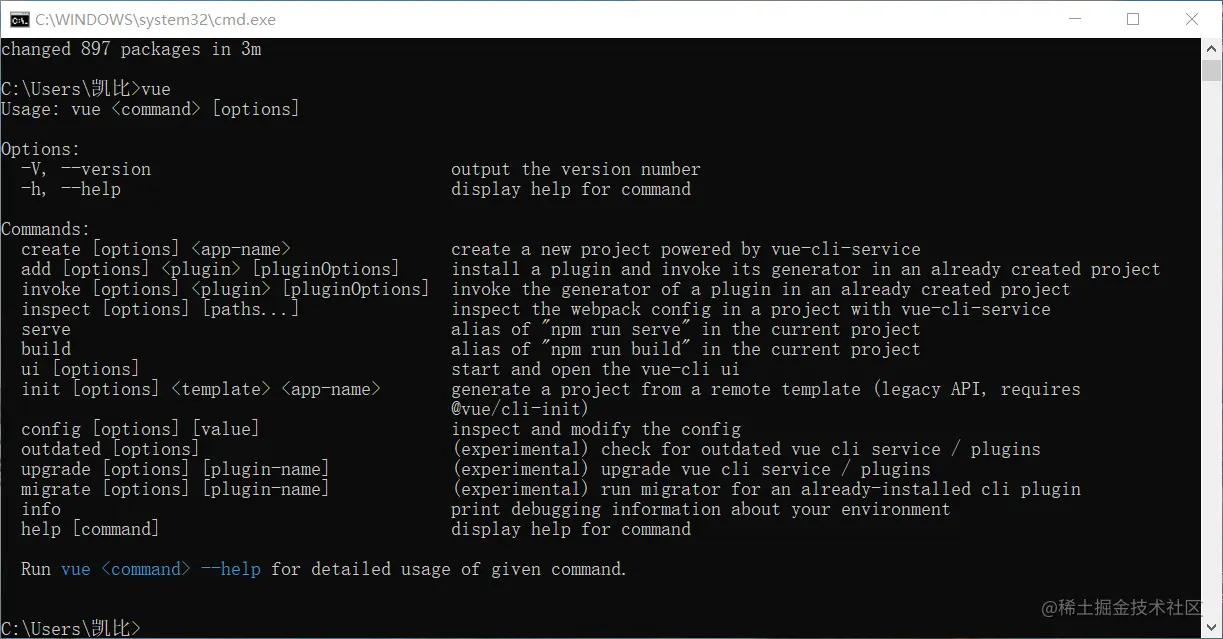Click the scrollbar up arrow

1212,48
